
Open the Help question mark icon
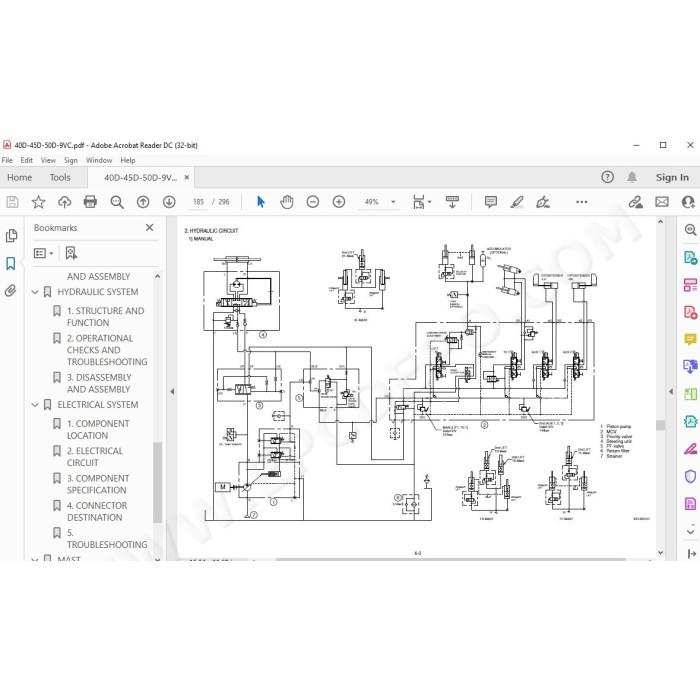pyautogui.click(x=607, y=177)
